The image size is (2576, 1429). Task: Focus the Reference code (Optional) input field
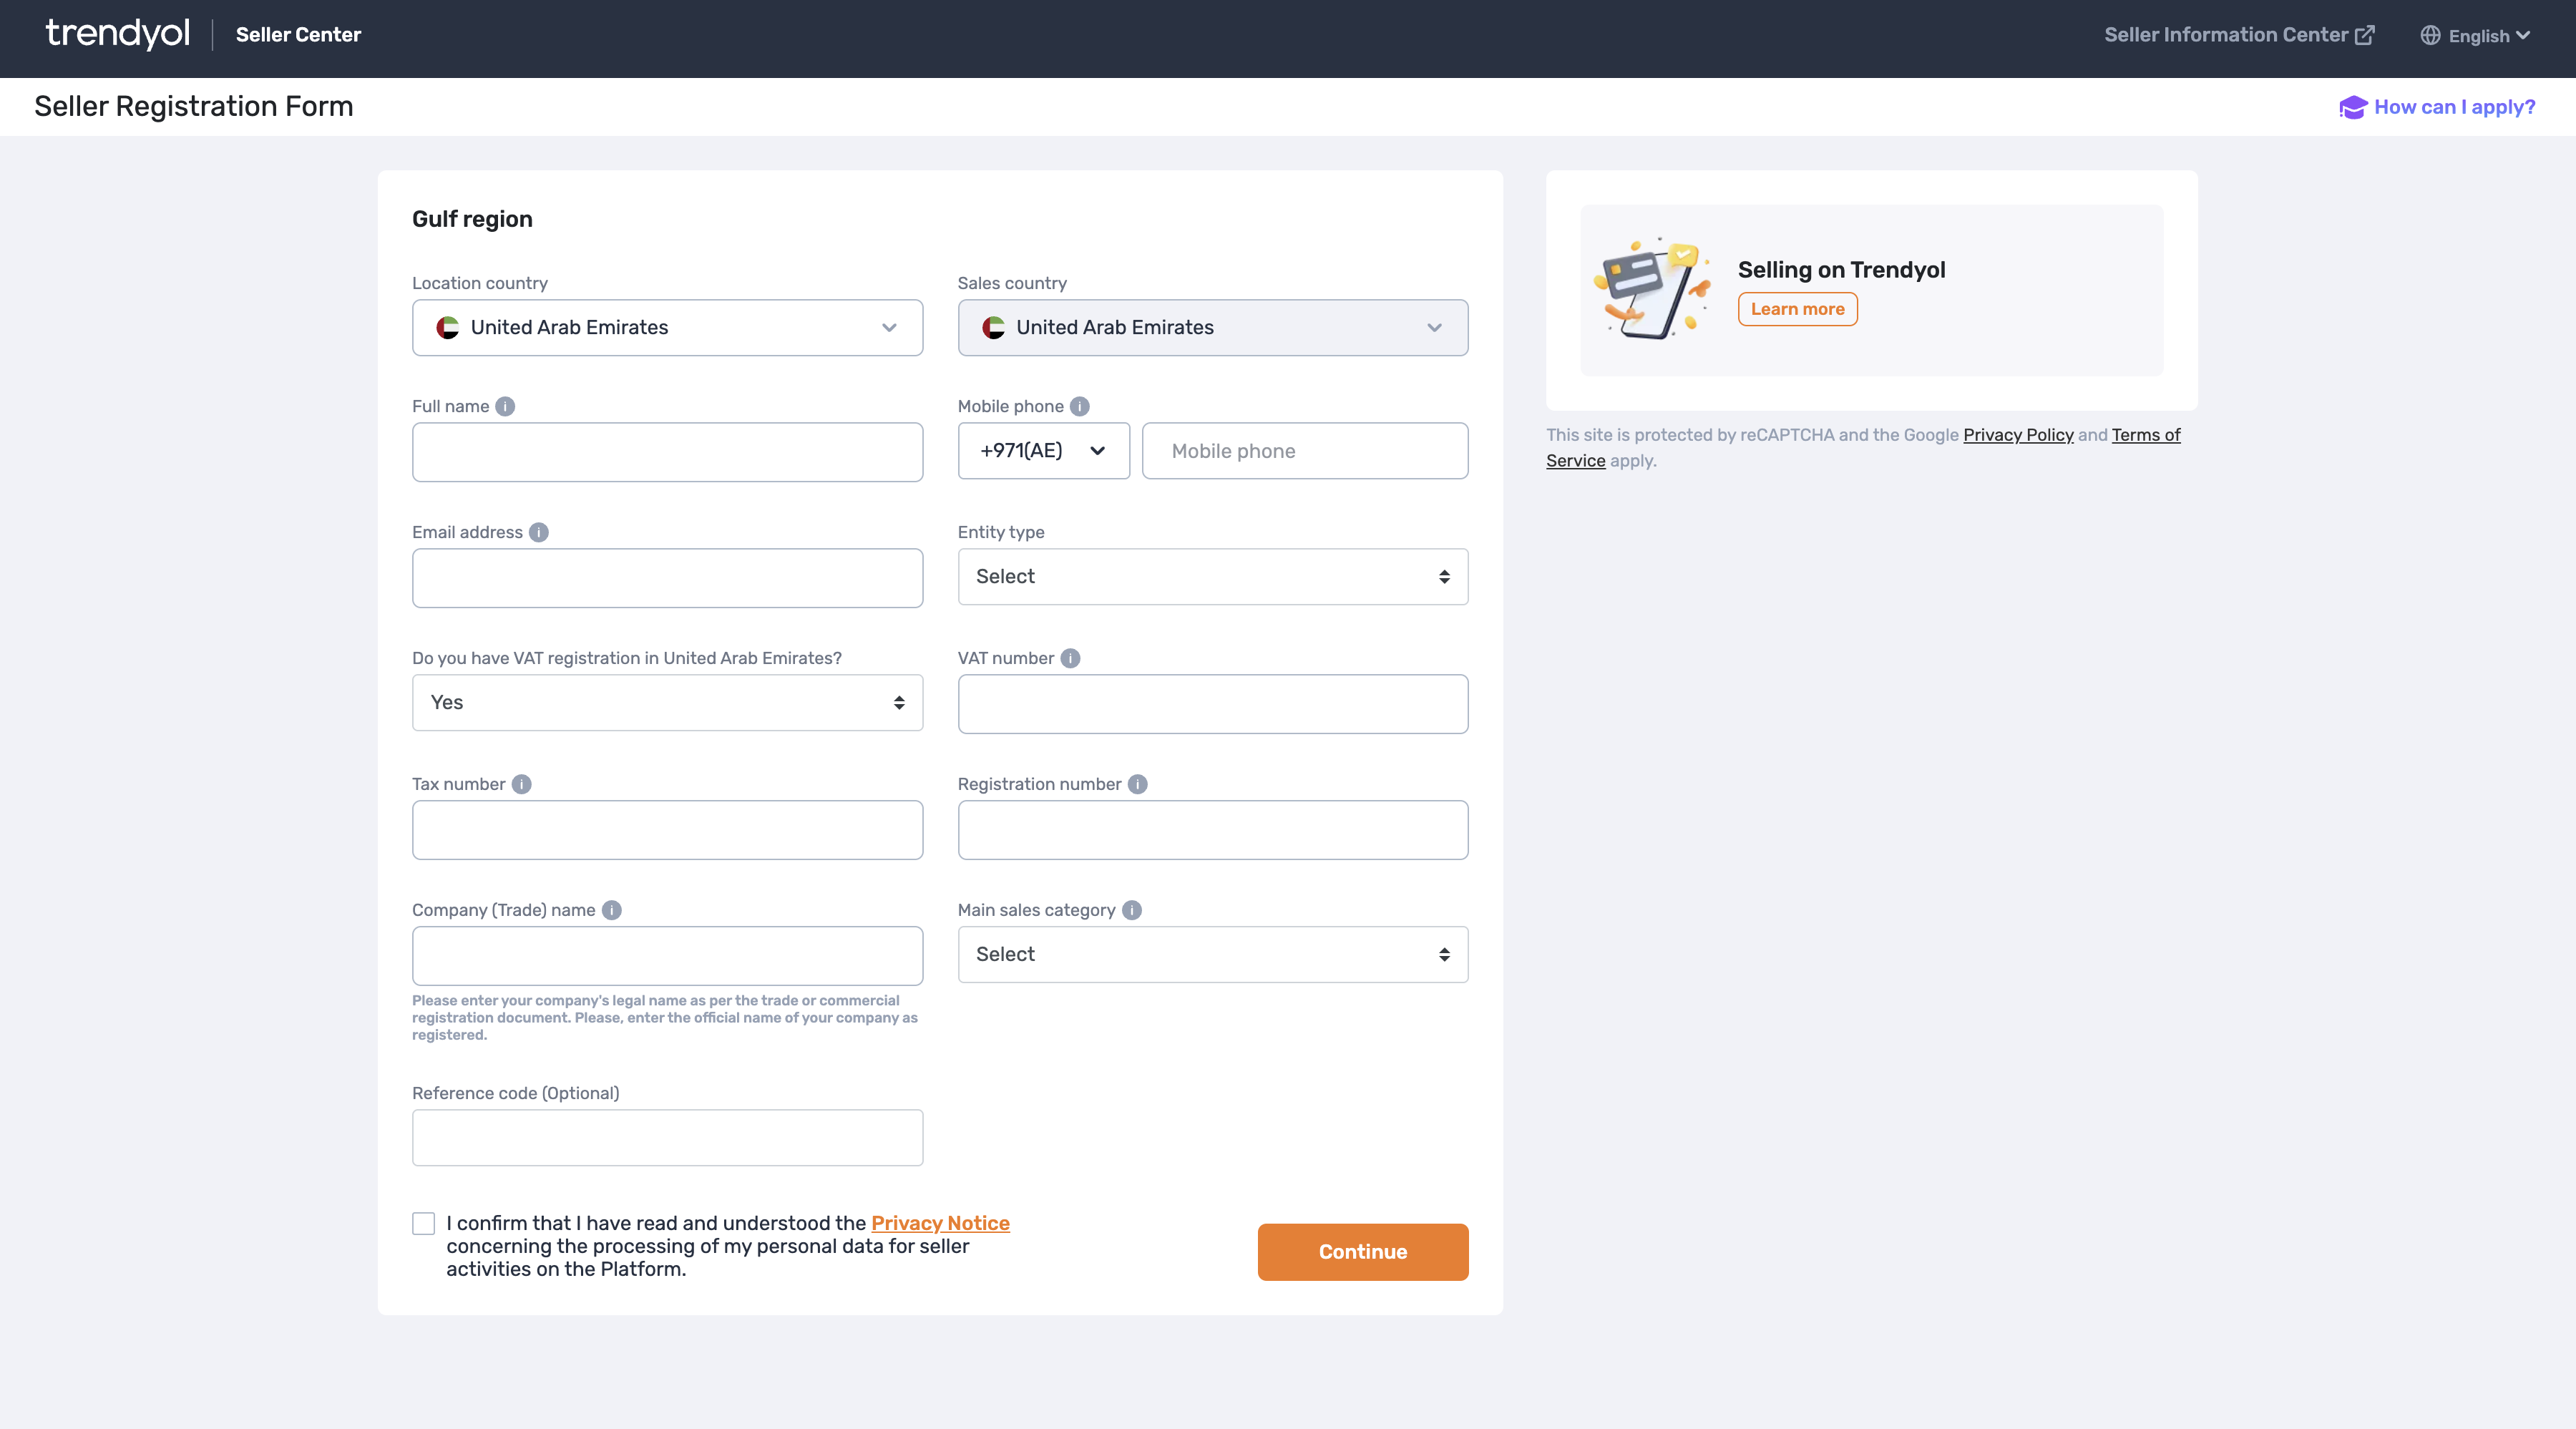pyautogui.click(x=667, y=1137)
